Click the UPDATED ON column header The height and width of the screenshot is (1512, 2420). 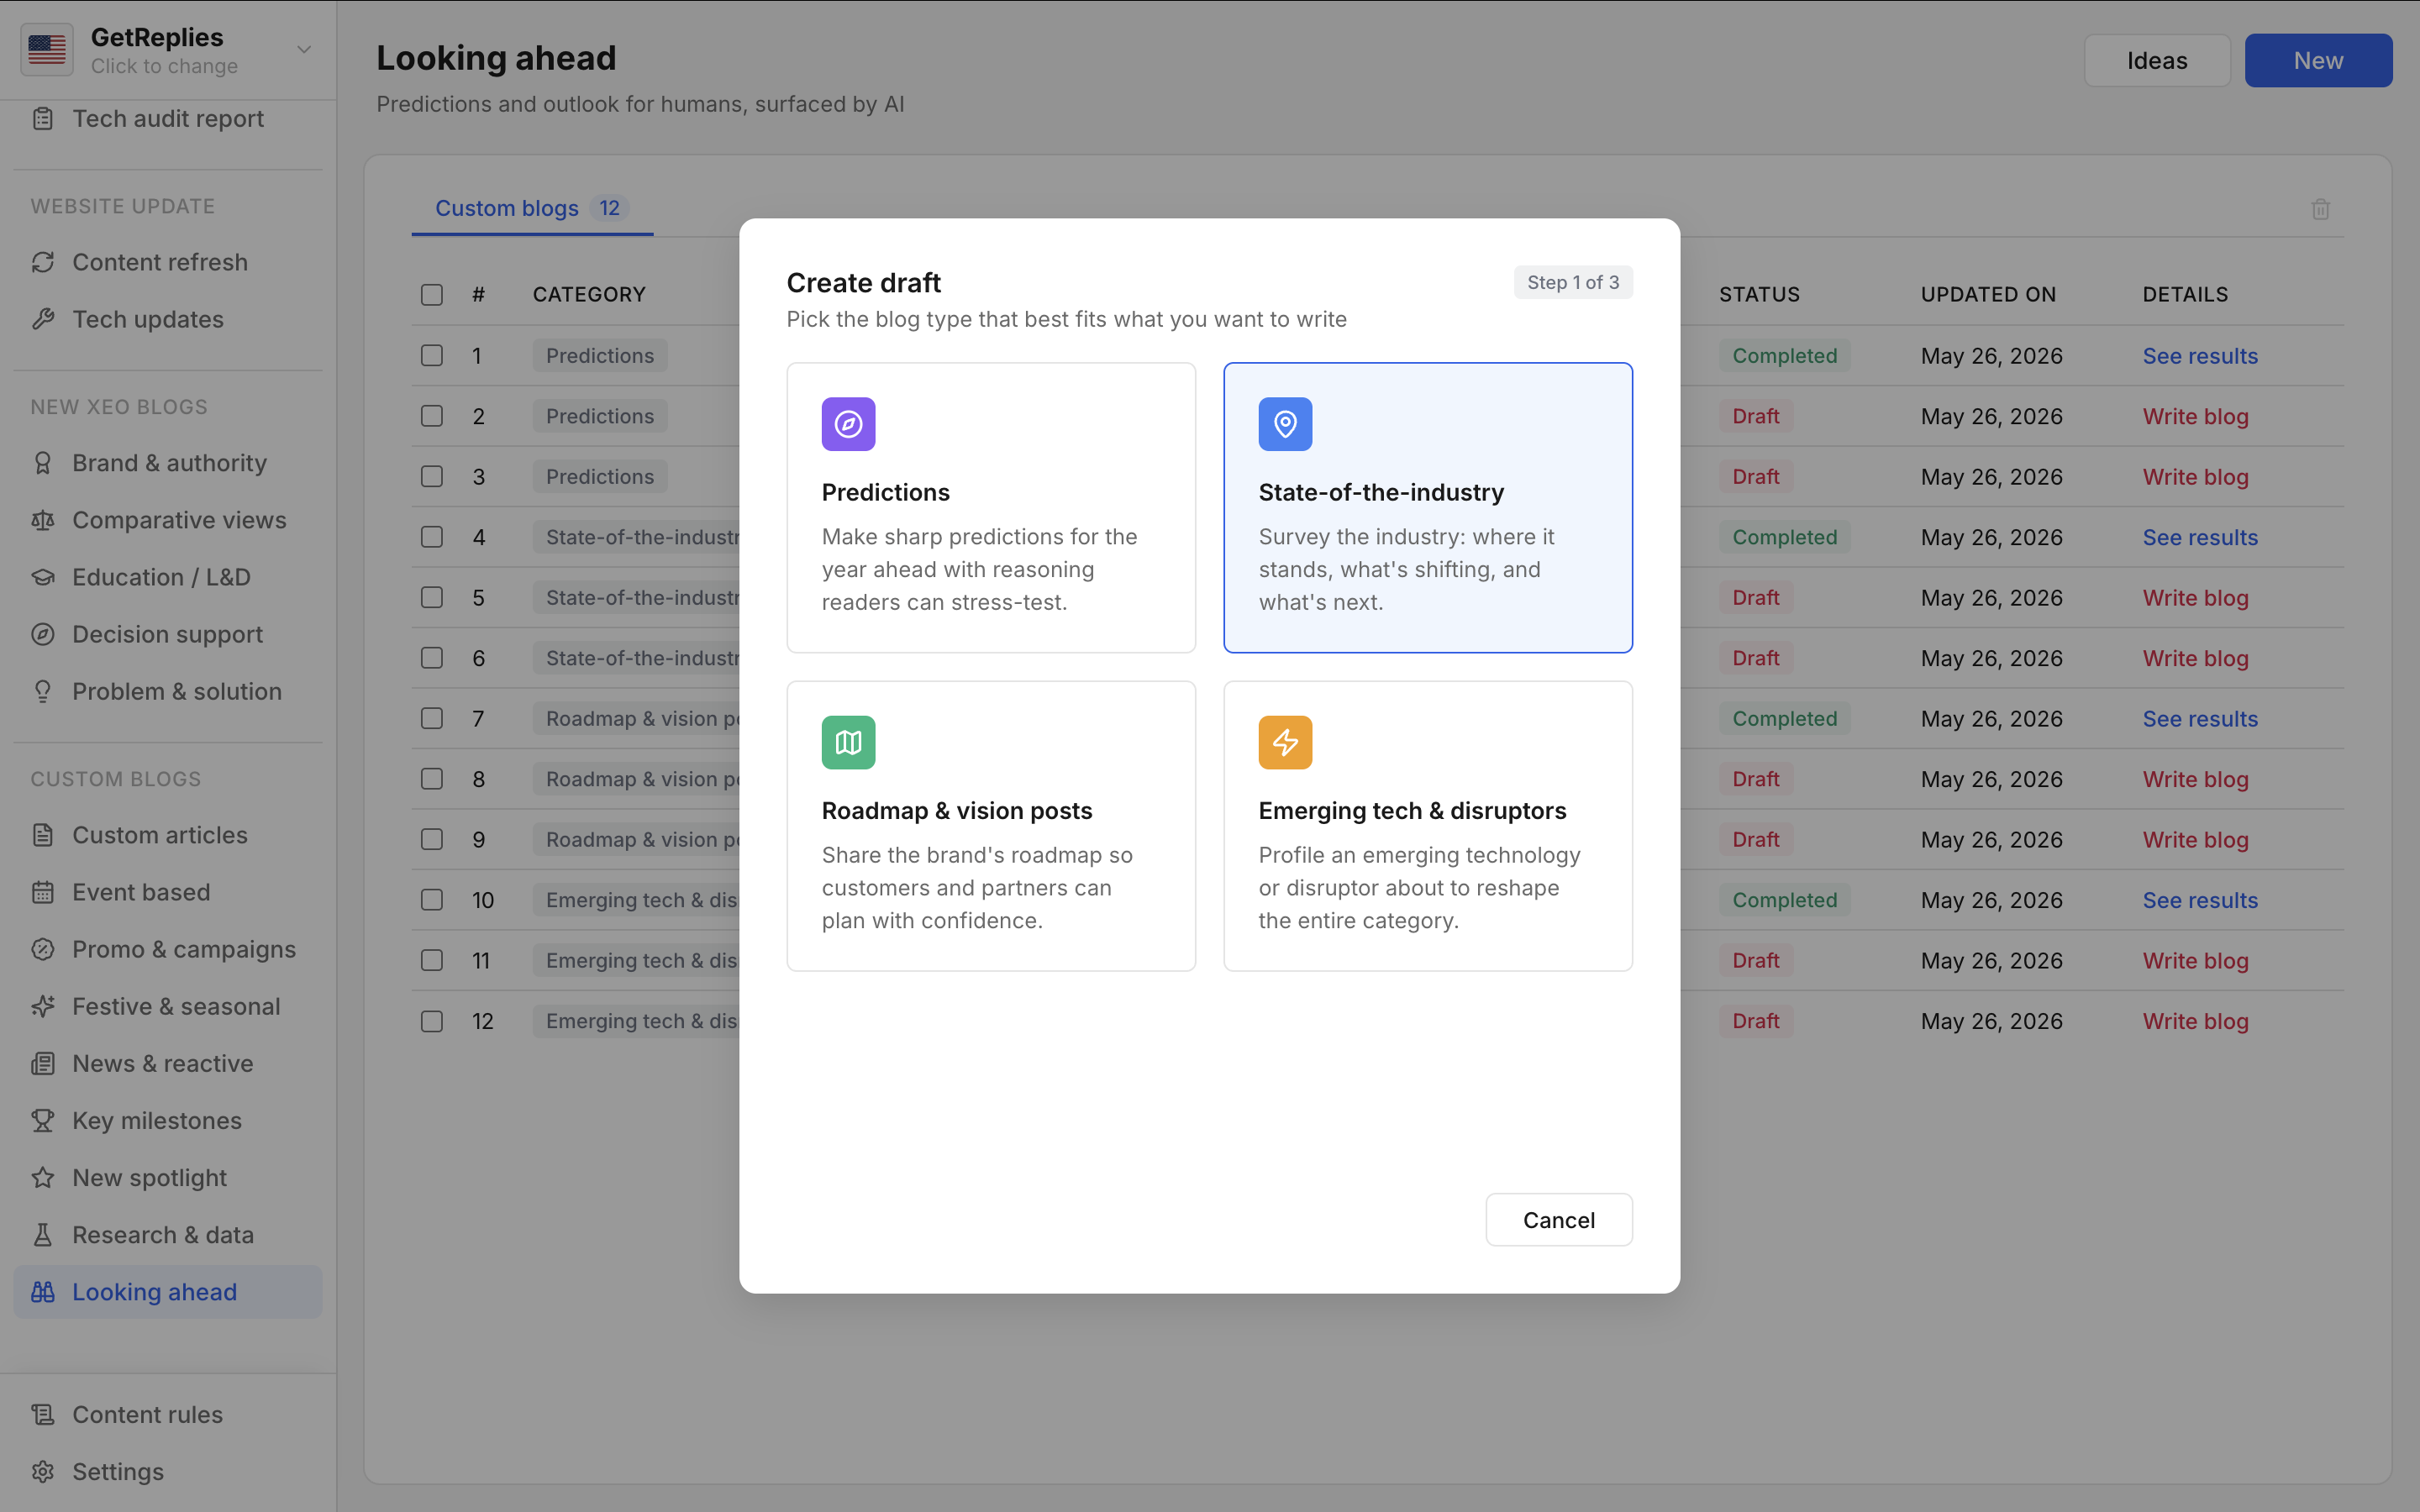1988,294
